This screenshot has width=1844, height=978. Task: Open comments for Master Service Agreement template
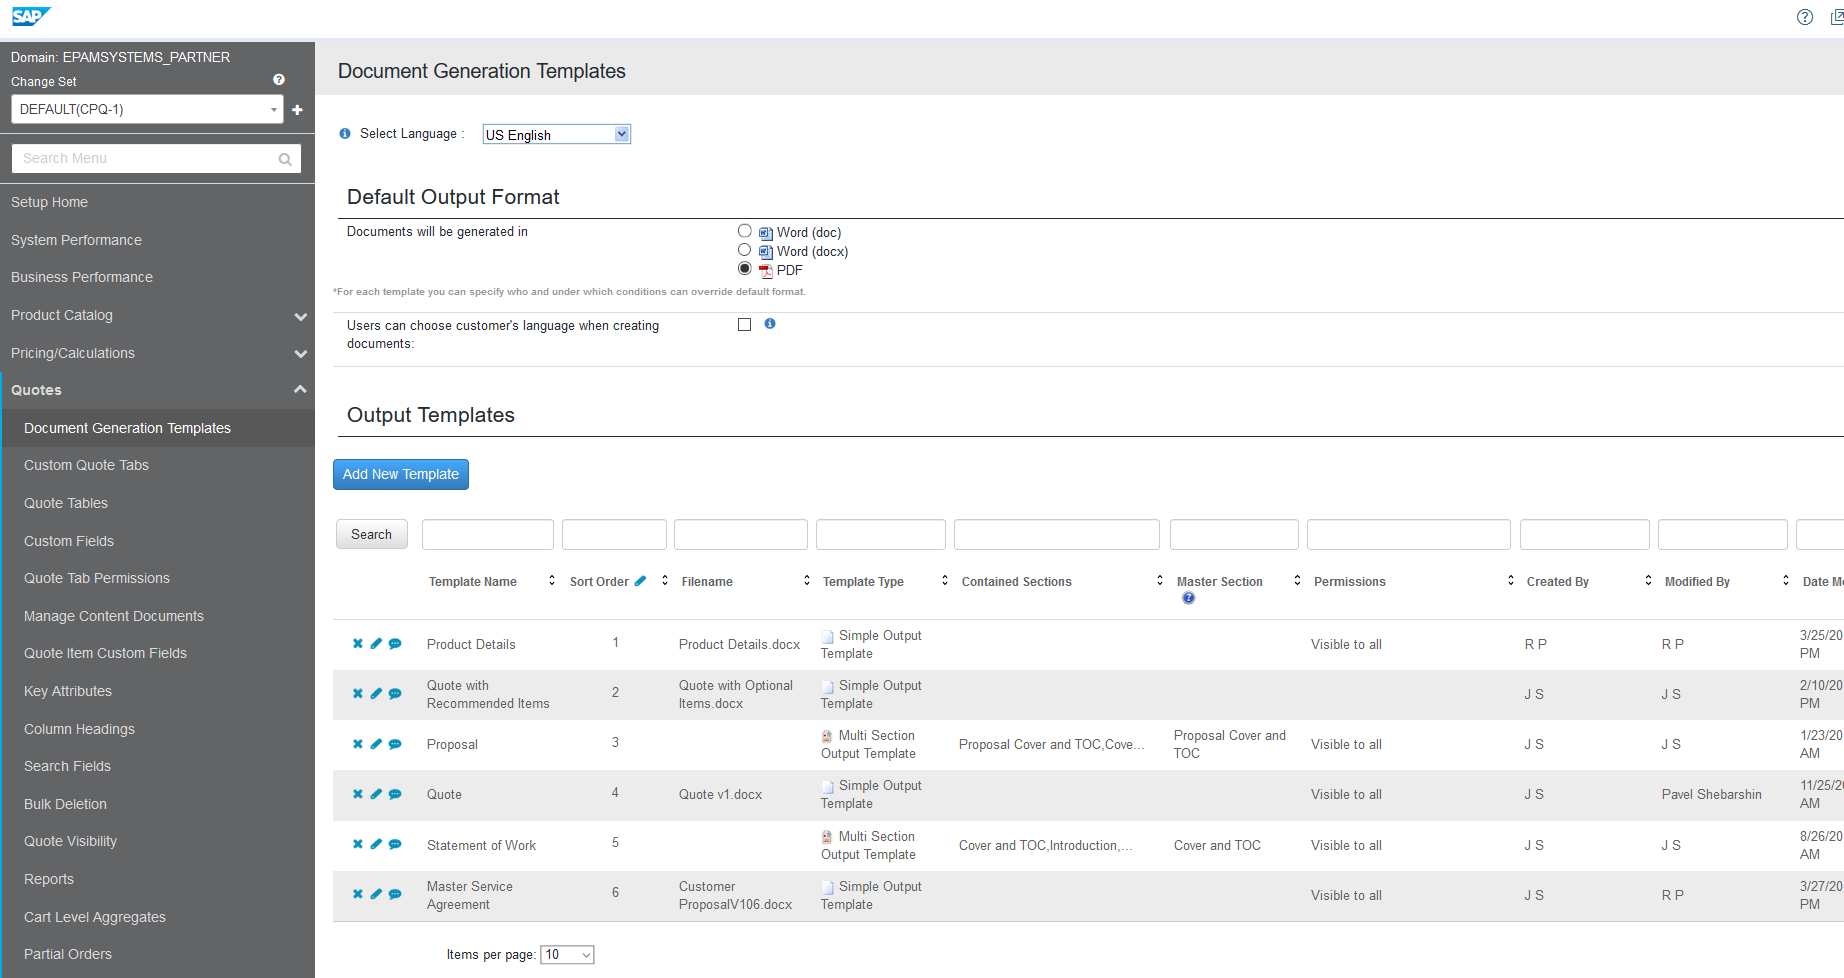[395, 894]
